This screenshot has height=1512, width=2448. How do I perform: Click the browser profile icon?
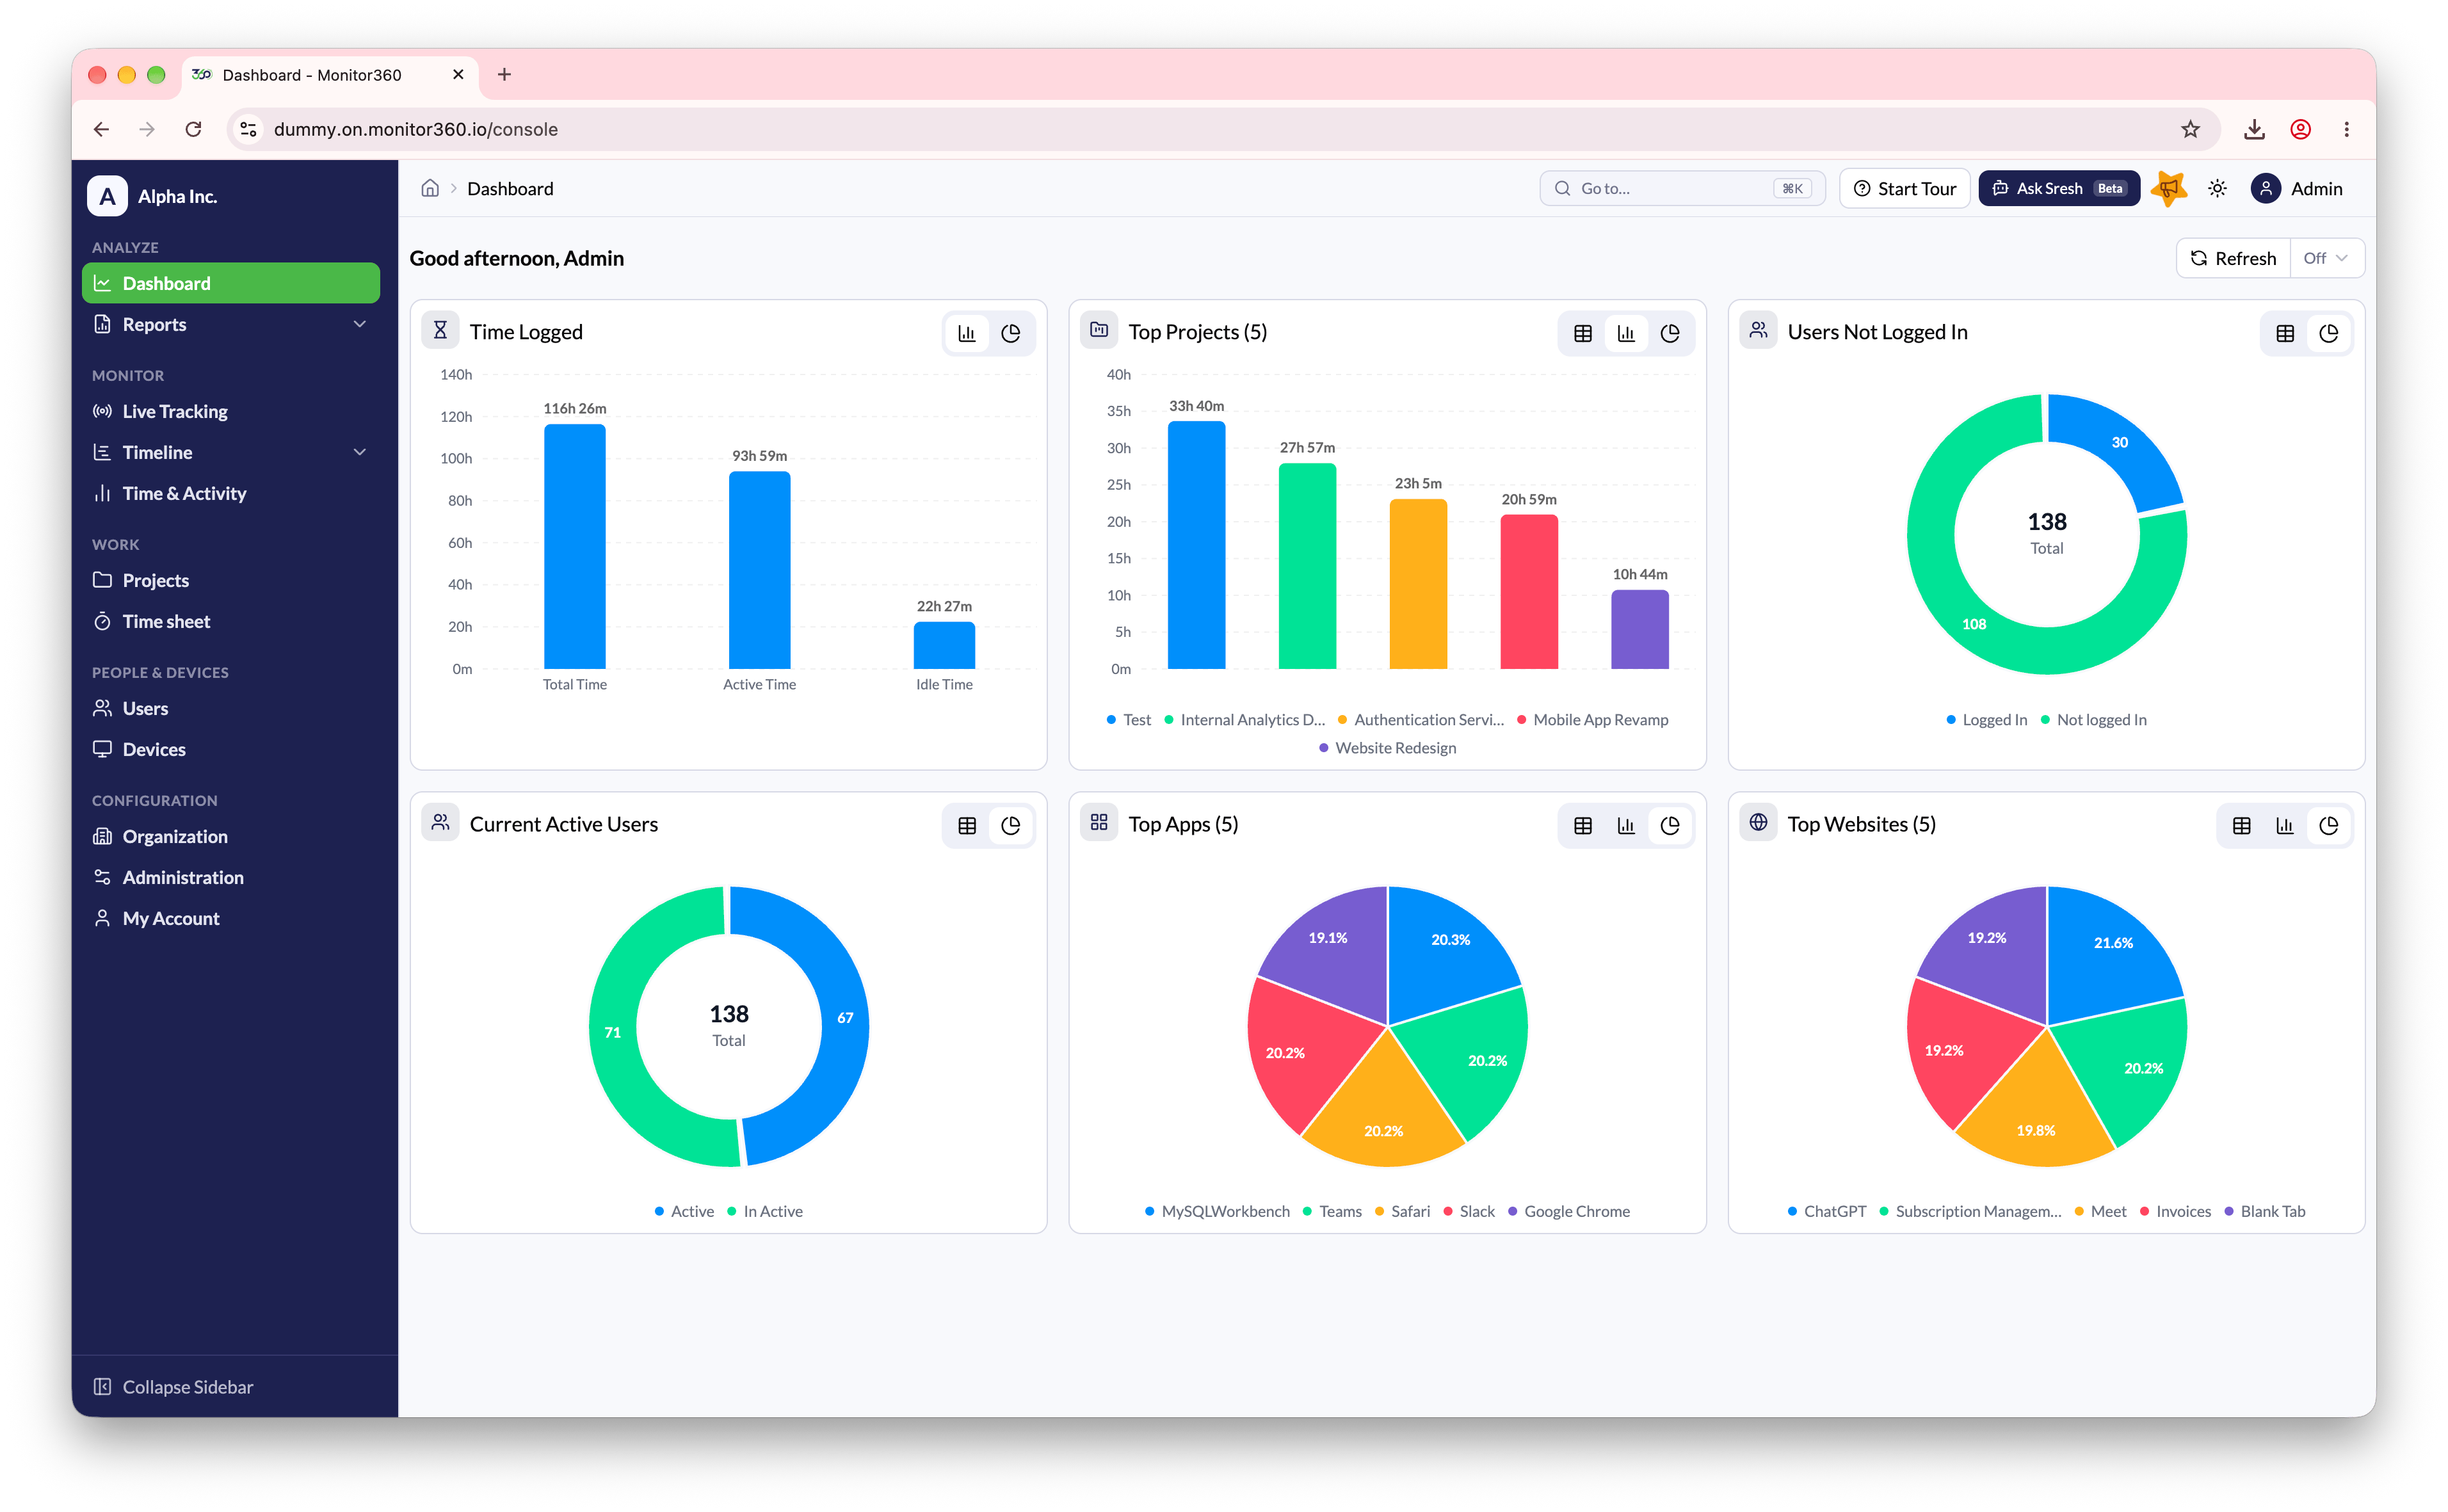(2300, 129)
